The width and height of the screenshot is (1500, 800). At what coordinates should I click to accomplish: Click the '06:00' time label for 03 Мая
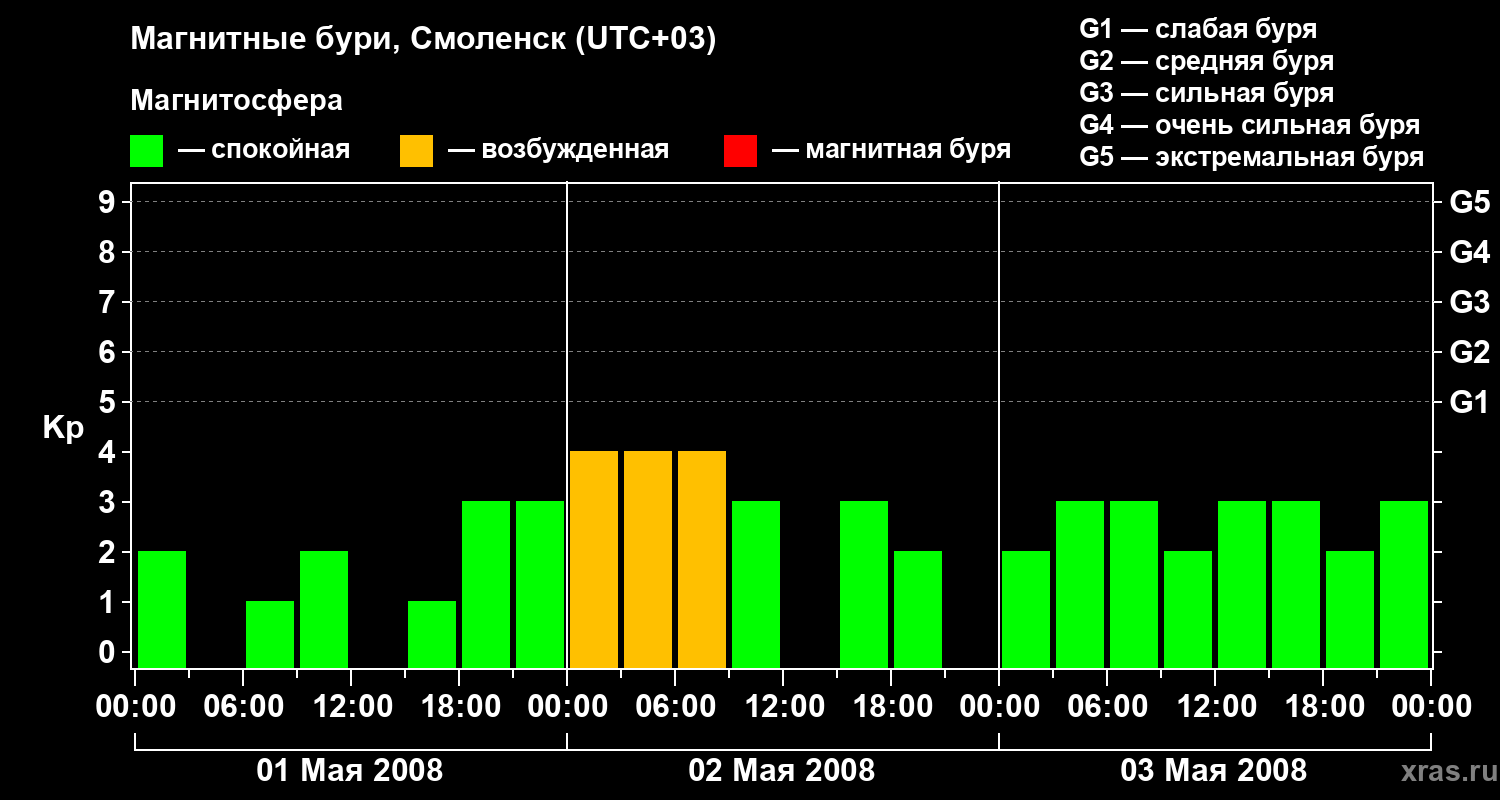pyautogui.click(x=1107, y=707)
